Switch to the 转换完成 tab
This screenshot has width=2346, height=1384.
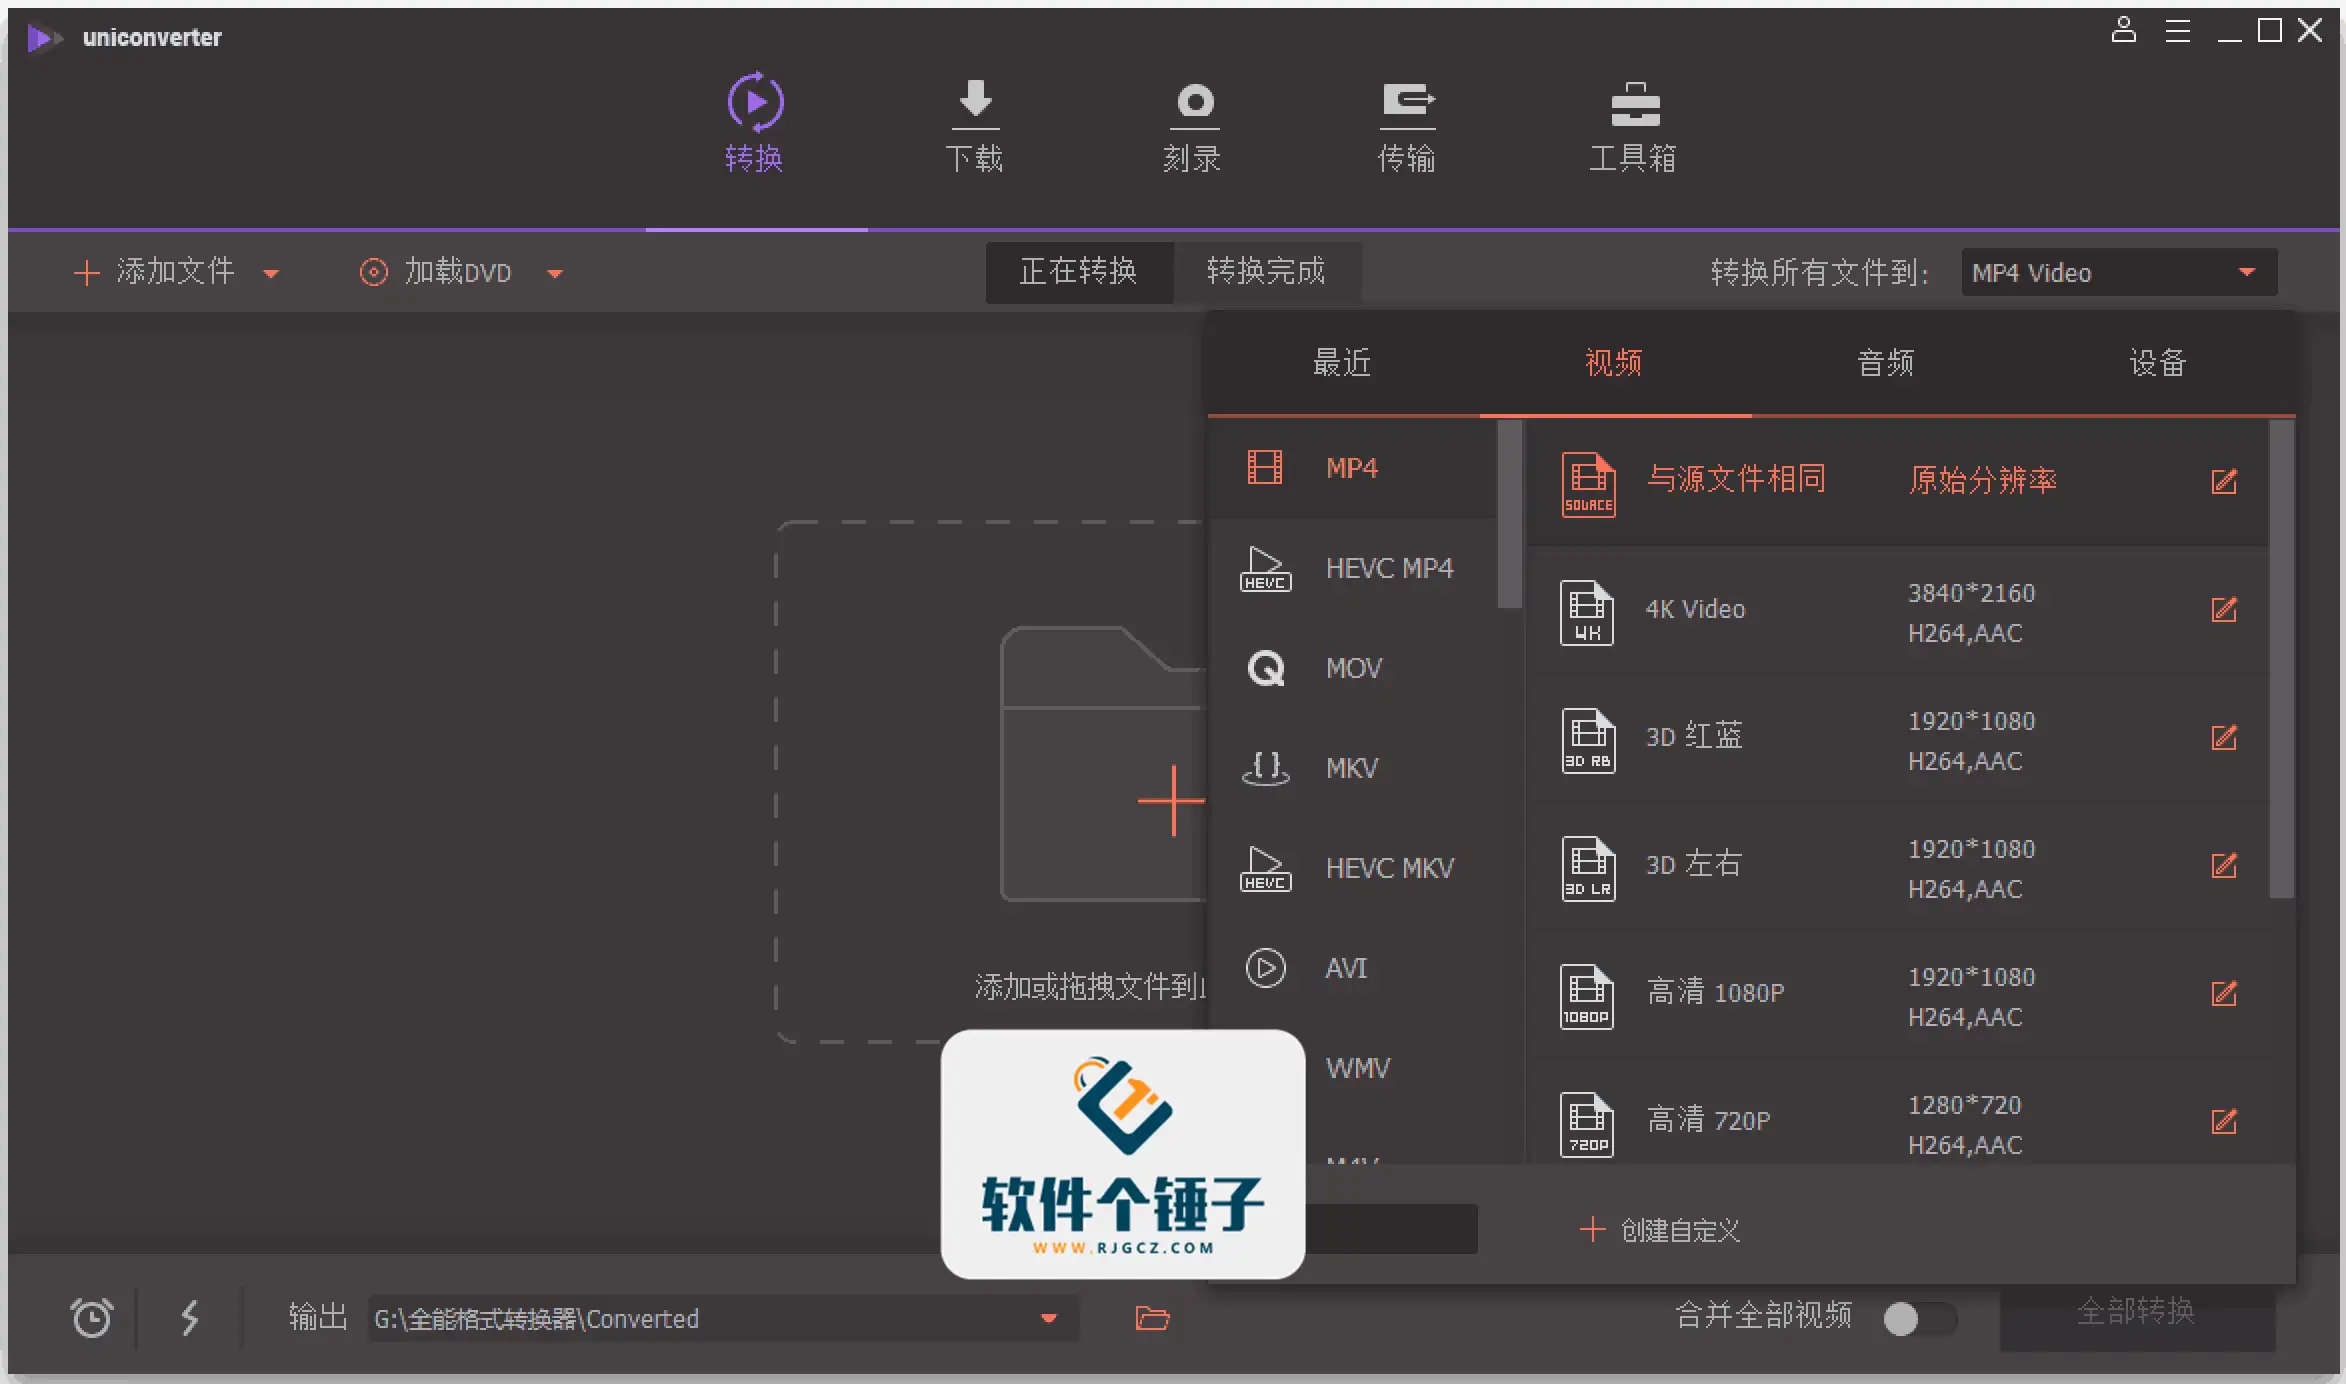[x=1267, y=271]
